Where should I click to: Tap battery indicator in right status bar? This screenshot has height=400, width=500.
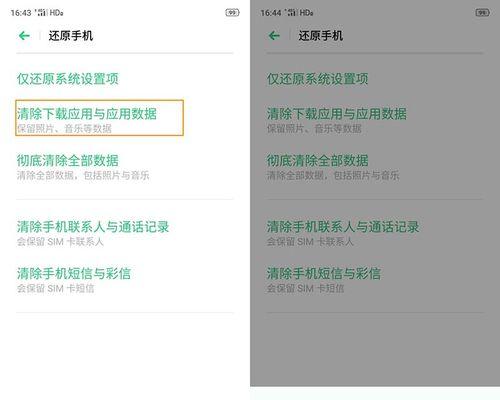[482, 13]
